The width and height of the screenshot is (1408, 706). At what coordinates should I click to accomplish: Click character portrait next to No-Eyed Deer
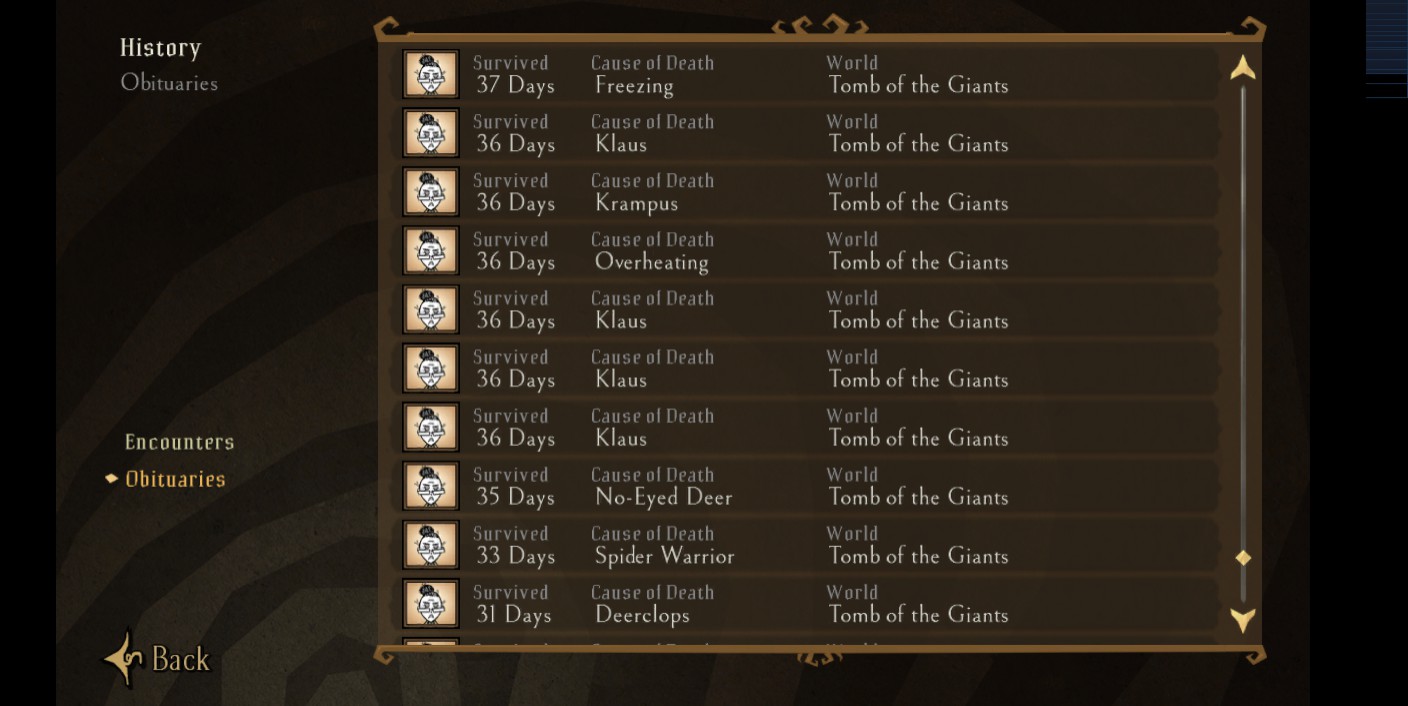[x=431, y=486]
